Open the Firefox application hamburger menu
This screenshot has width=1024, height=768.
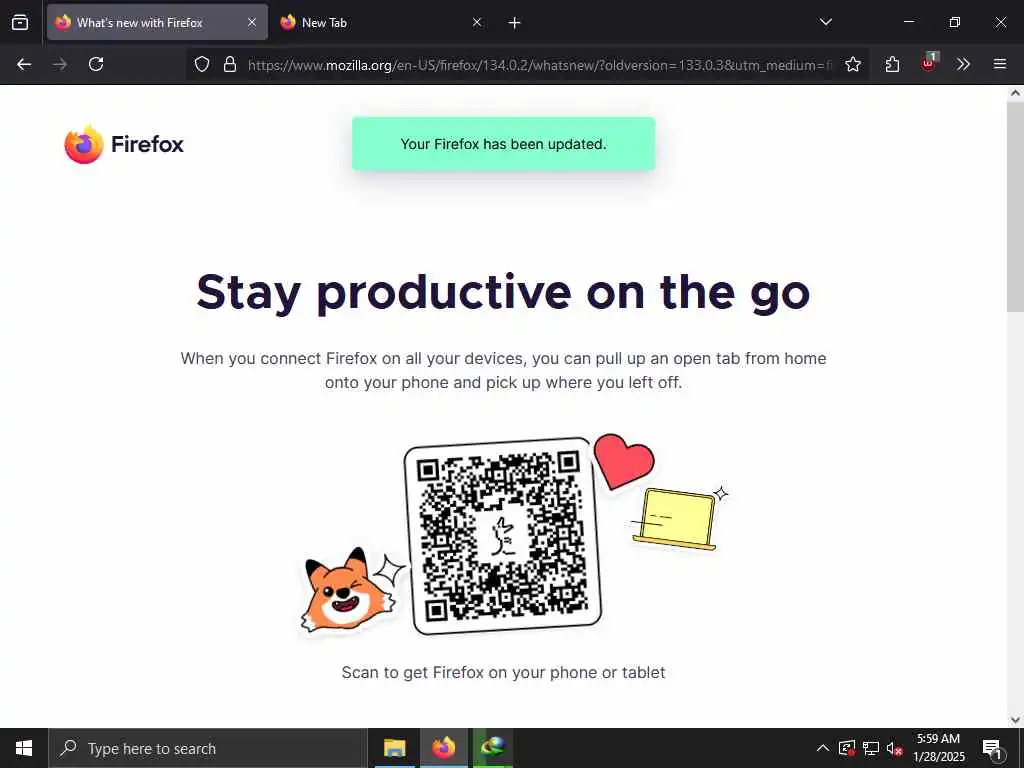tap(999, 64)
